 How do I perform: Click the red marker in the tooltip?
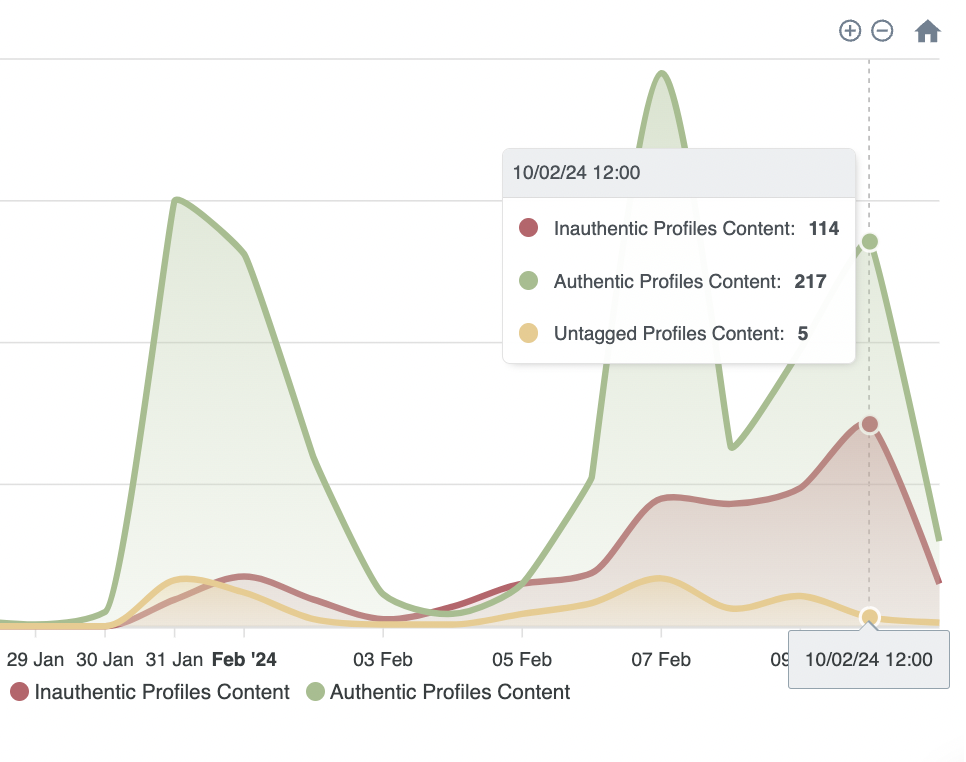point(526,228)
